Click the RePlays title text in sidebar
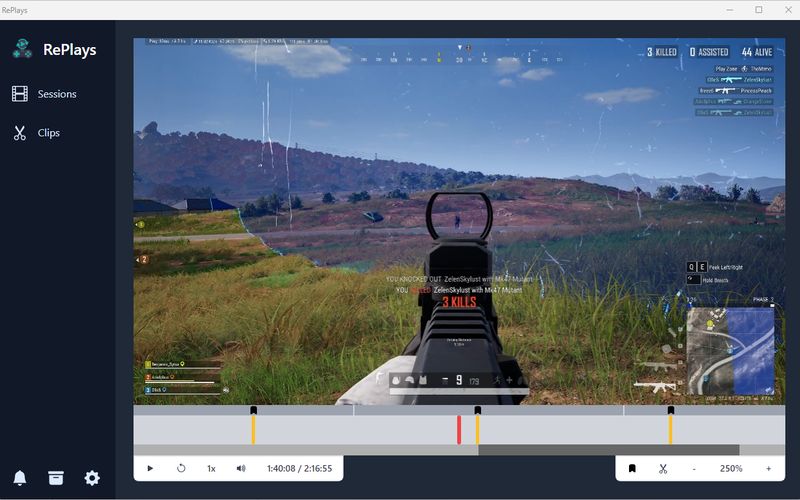This screenshot has width=800, height=500. 70,49
